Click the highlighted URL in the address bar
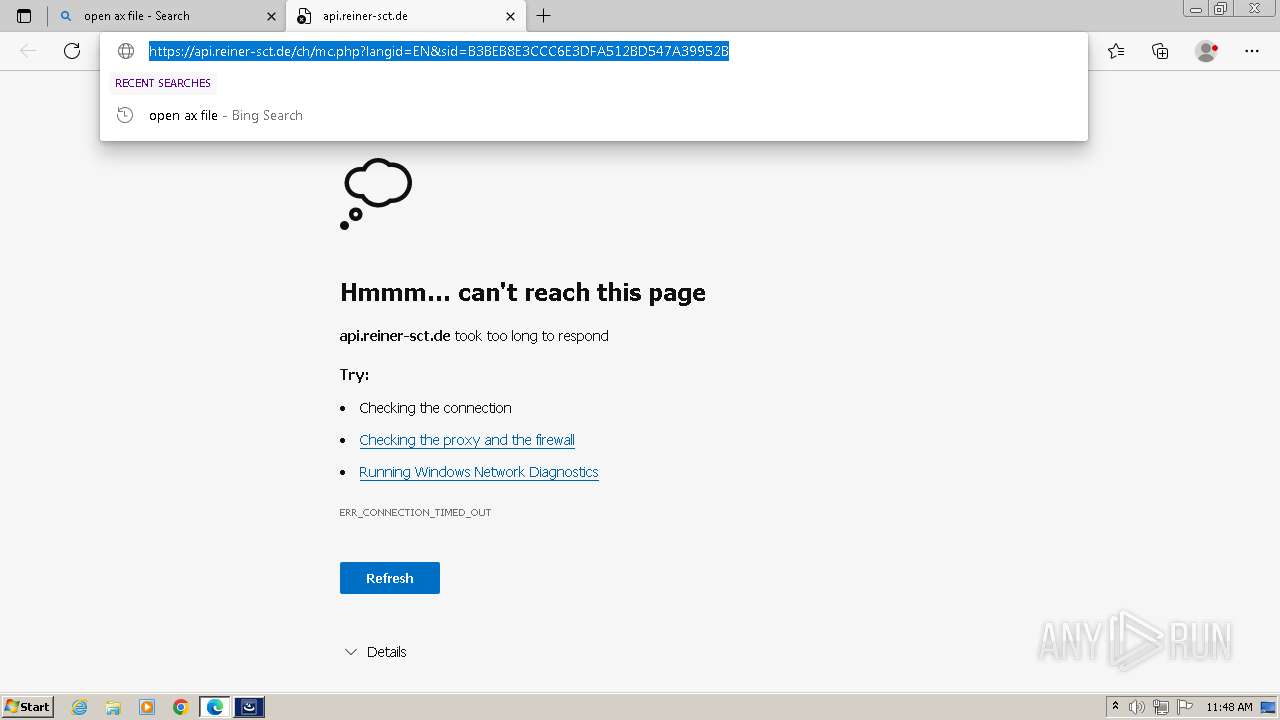The image size is (1280, 720). click(439, 51)
